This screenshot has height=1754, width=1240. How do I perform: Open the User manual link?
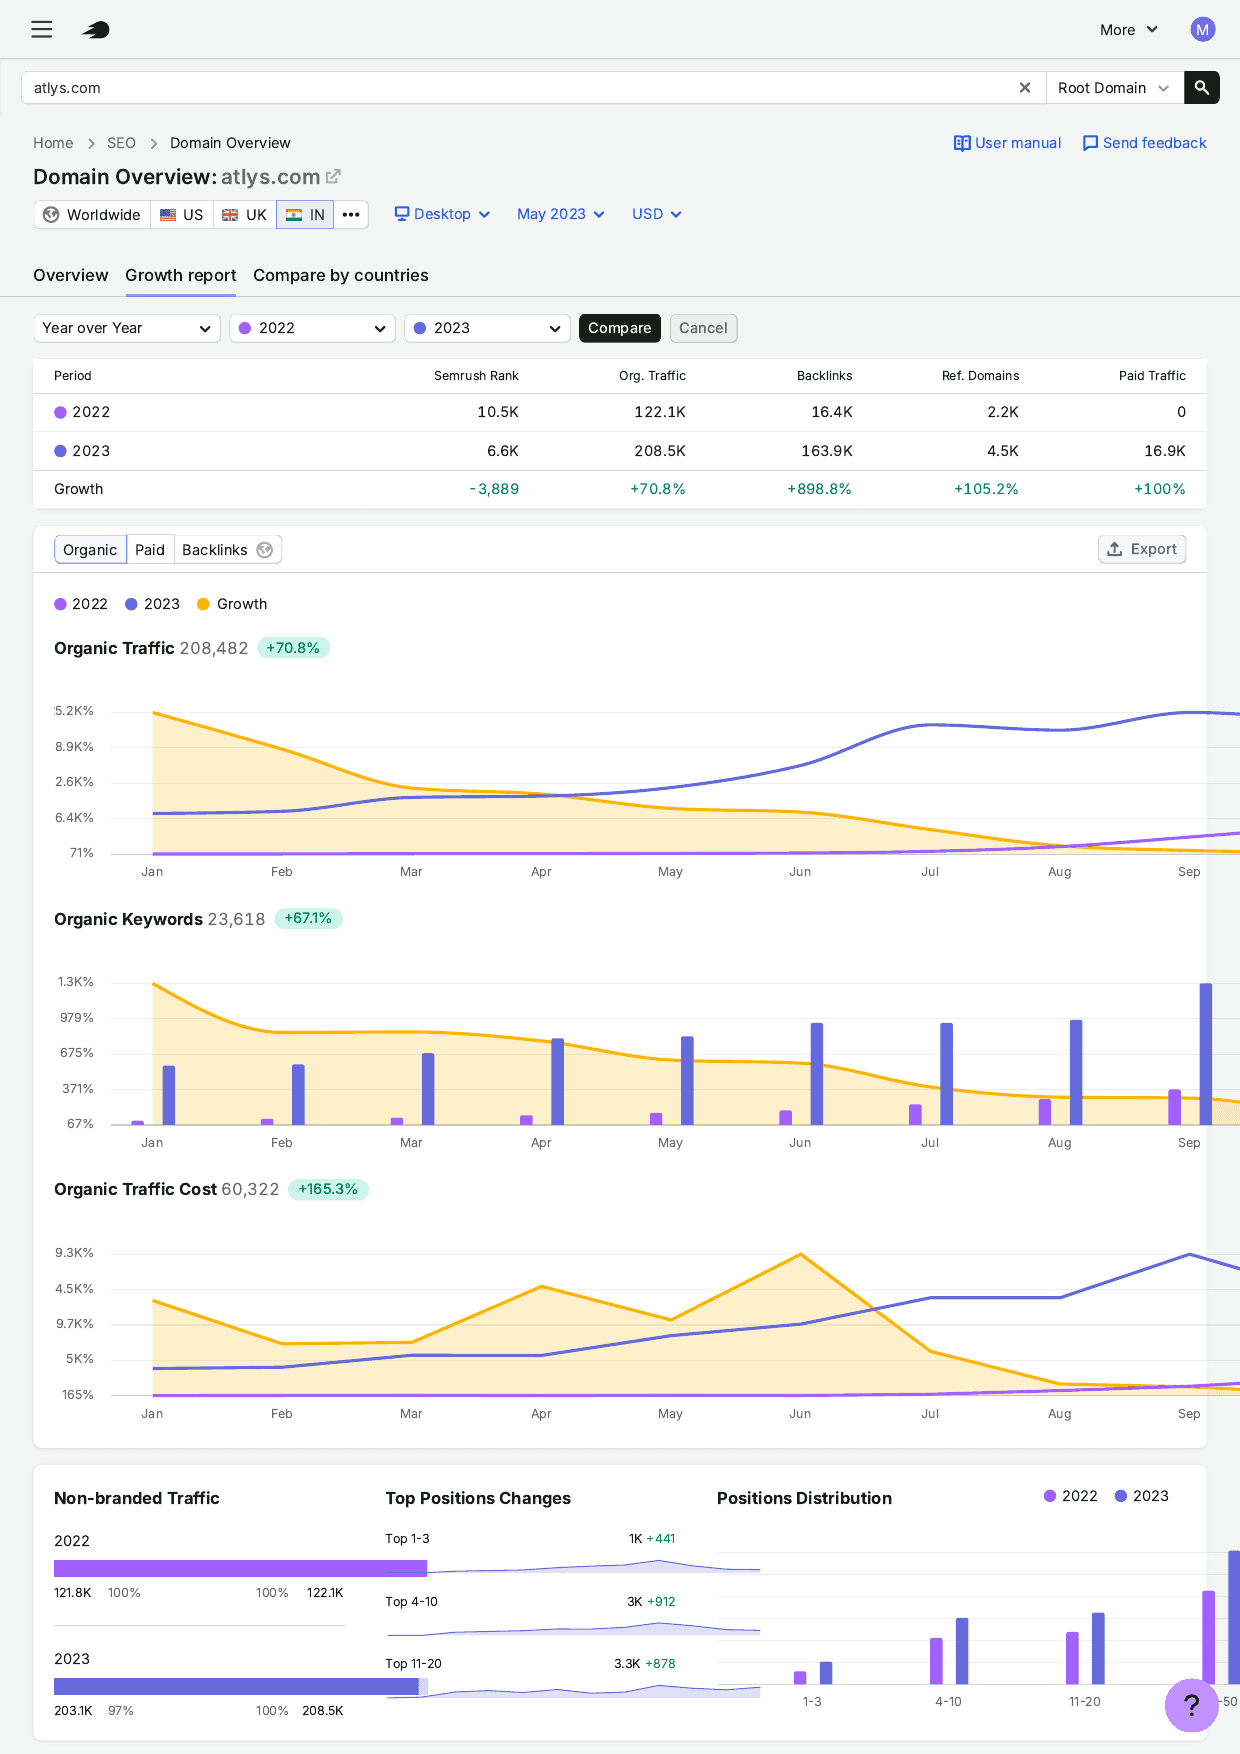[1007, 143]
